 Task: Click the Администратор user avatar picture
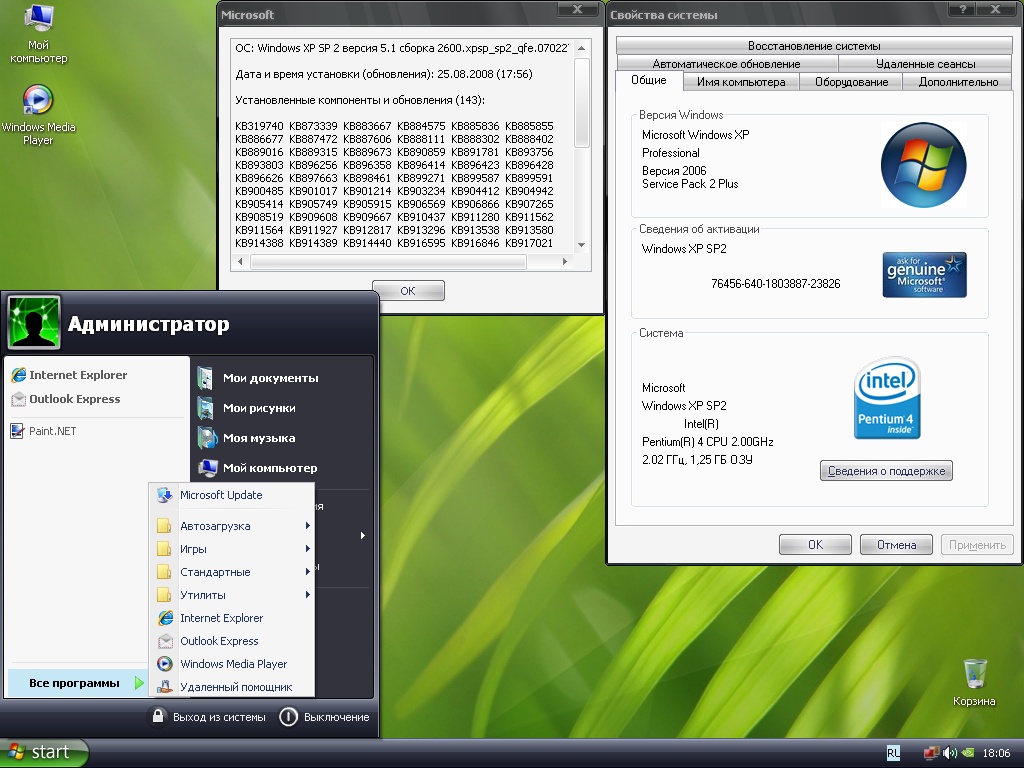pos(34,322)
